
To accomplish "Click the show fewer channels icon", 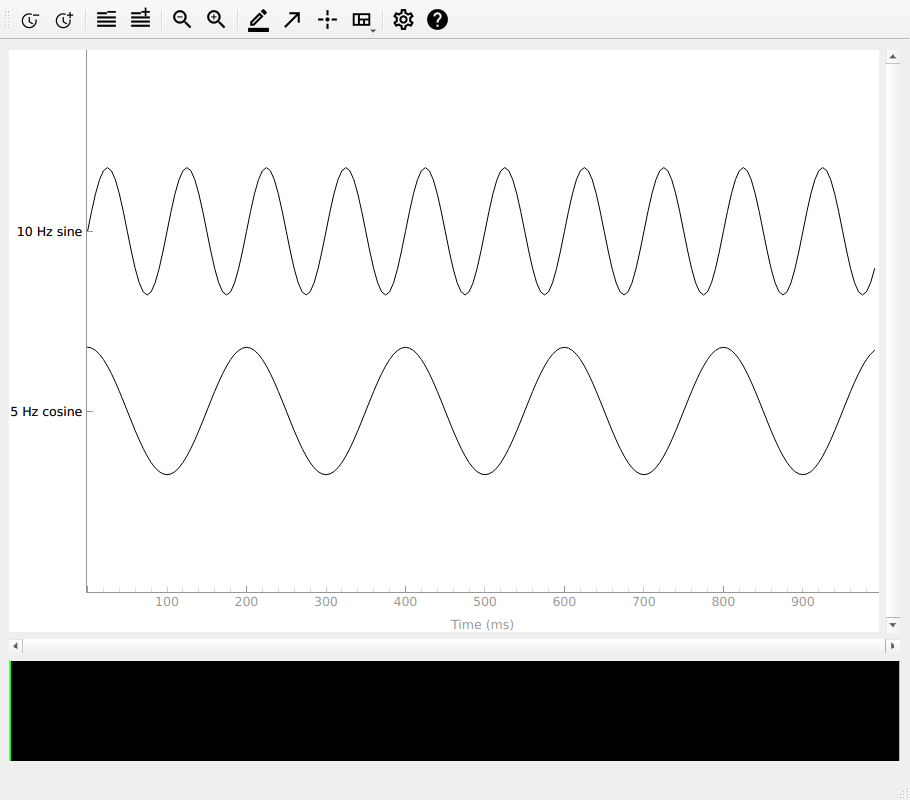I will pyautogui.click(x=107, y=19).
